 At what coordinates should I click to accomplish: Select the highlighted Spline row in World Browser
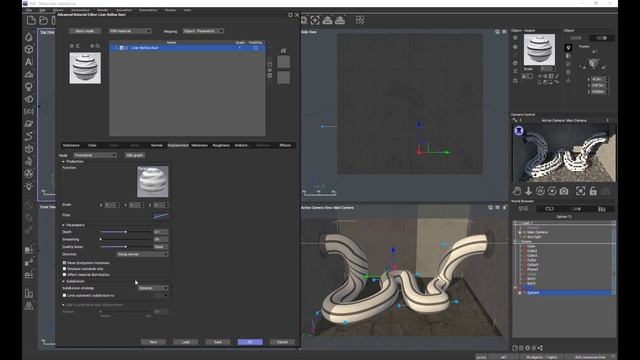coord(565,293)
